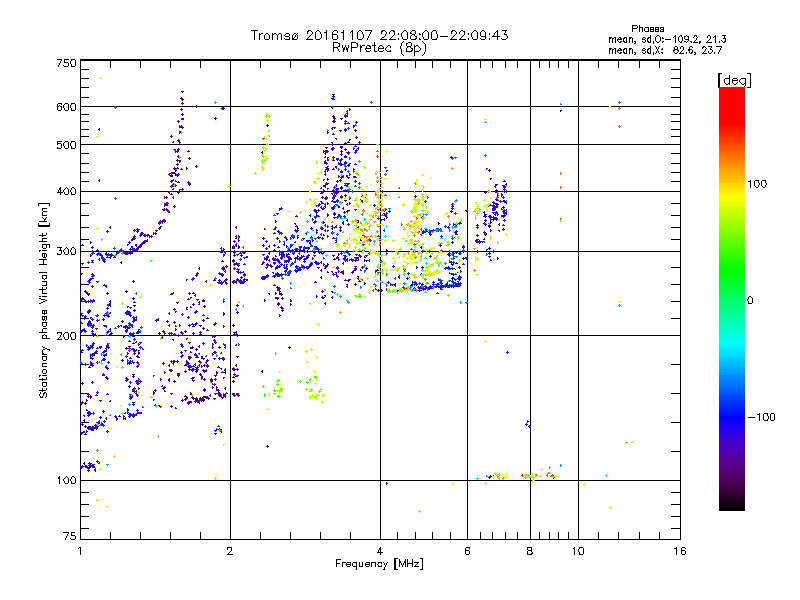Click the x-axis tick label '2'

tap(230, 551)
